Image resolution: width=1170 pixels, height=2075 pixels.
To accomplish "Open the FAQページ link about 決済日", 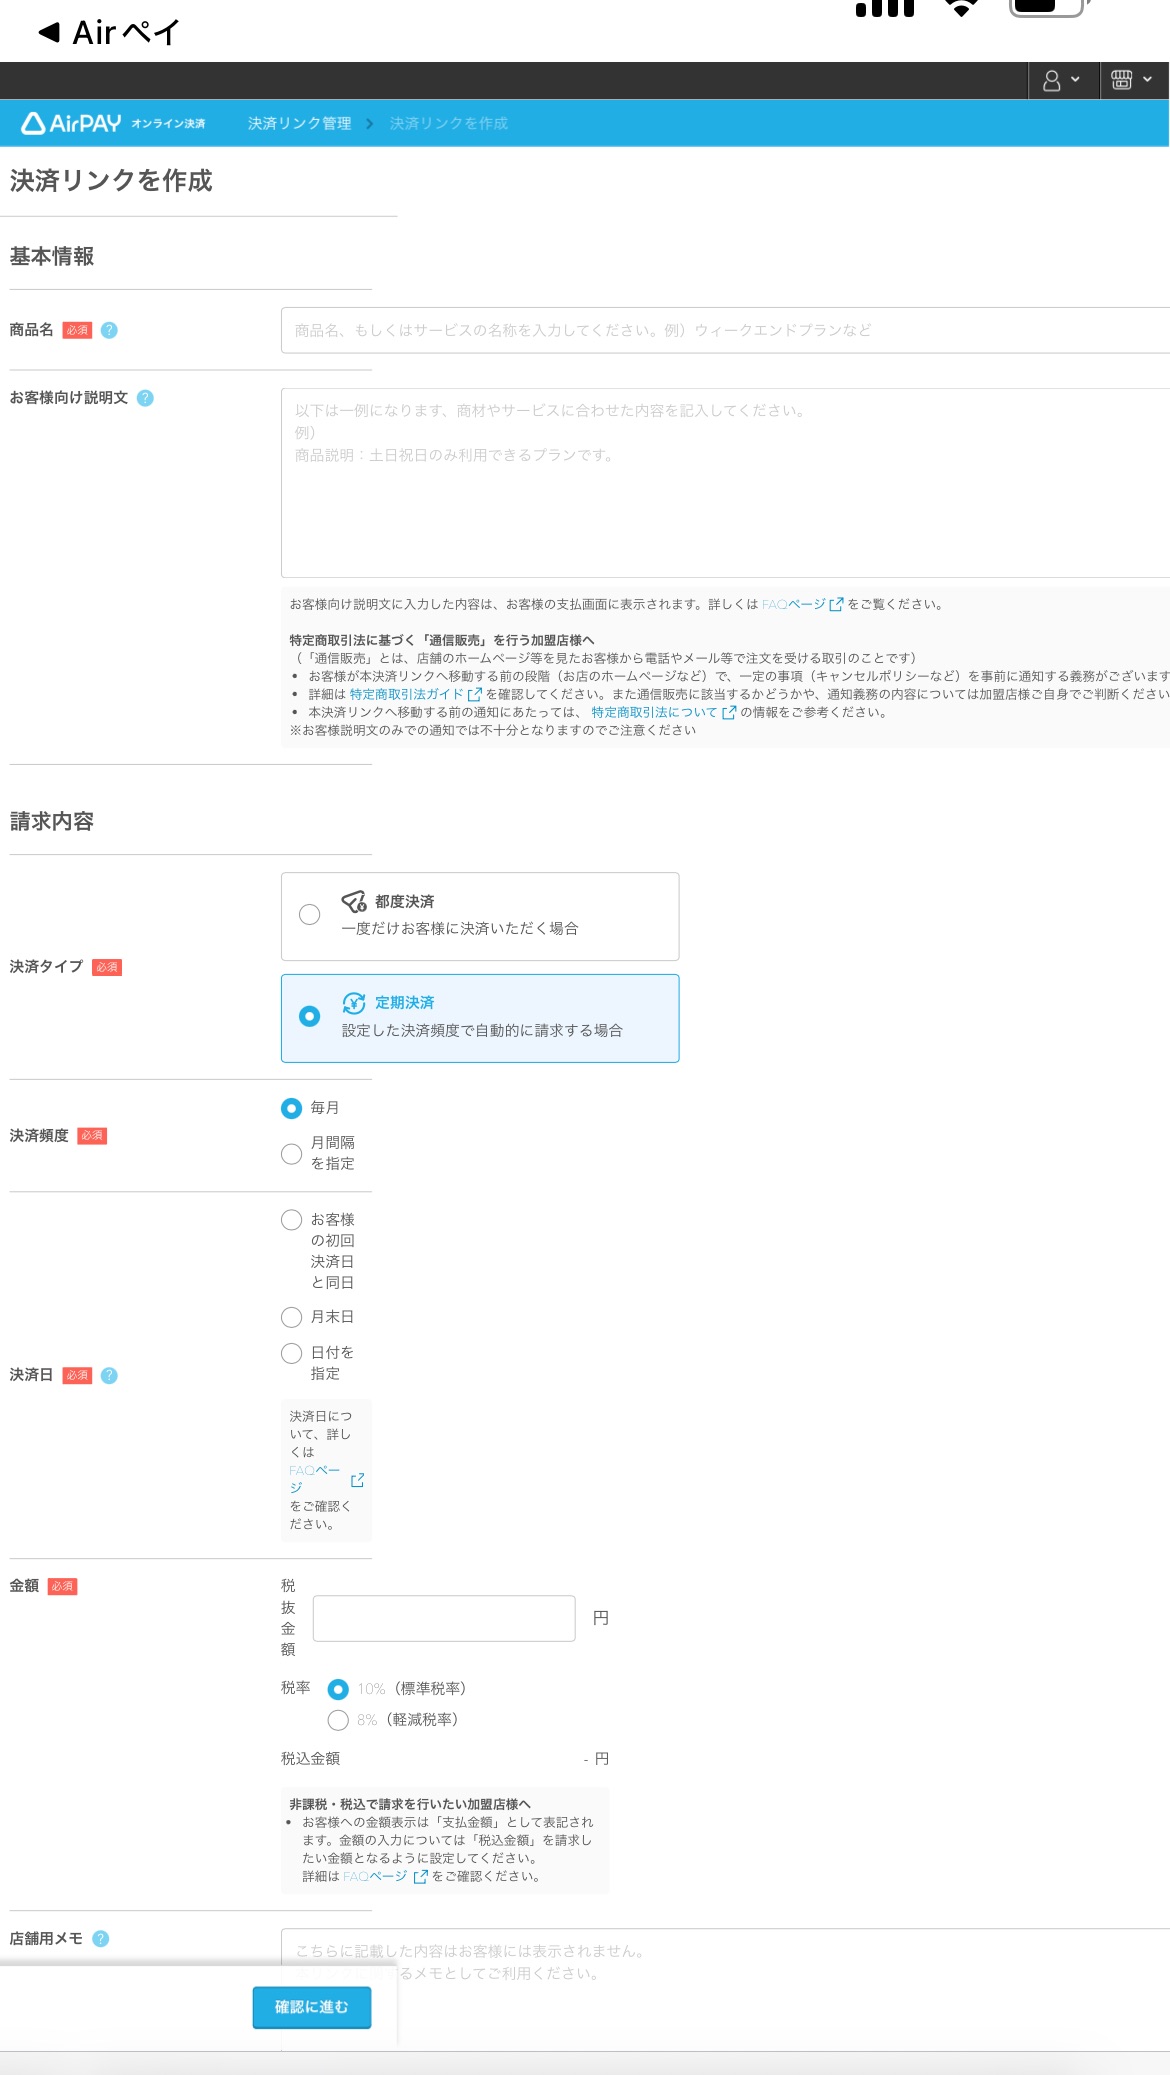I will pos(314,1479).
